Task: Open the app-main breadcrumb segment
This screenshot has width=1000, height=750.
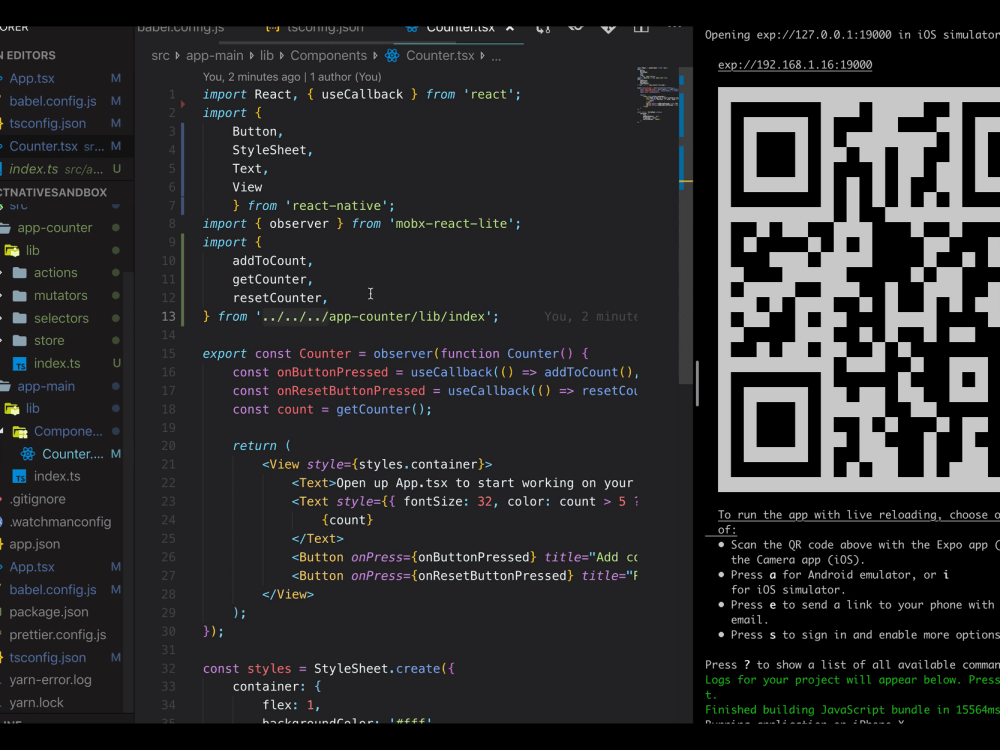Action: click(215, 55)
